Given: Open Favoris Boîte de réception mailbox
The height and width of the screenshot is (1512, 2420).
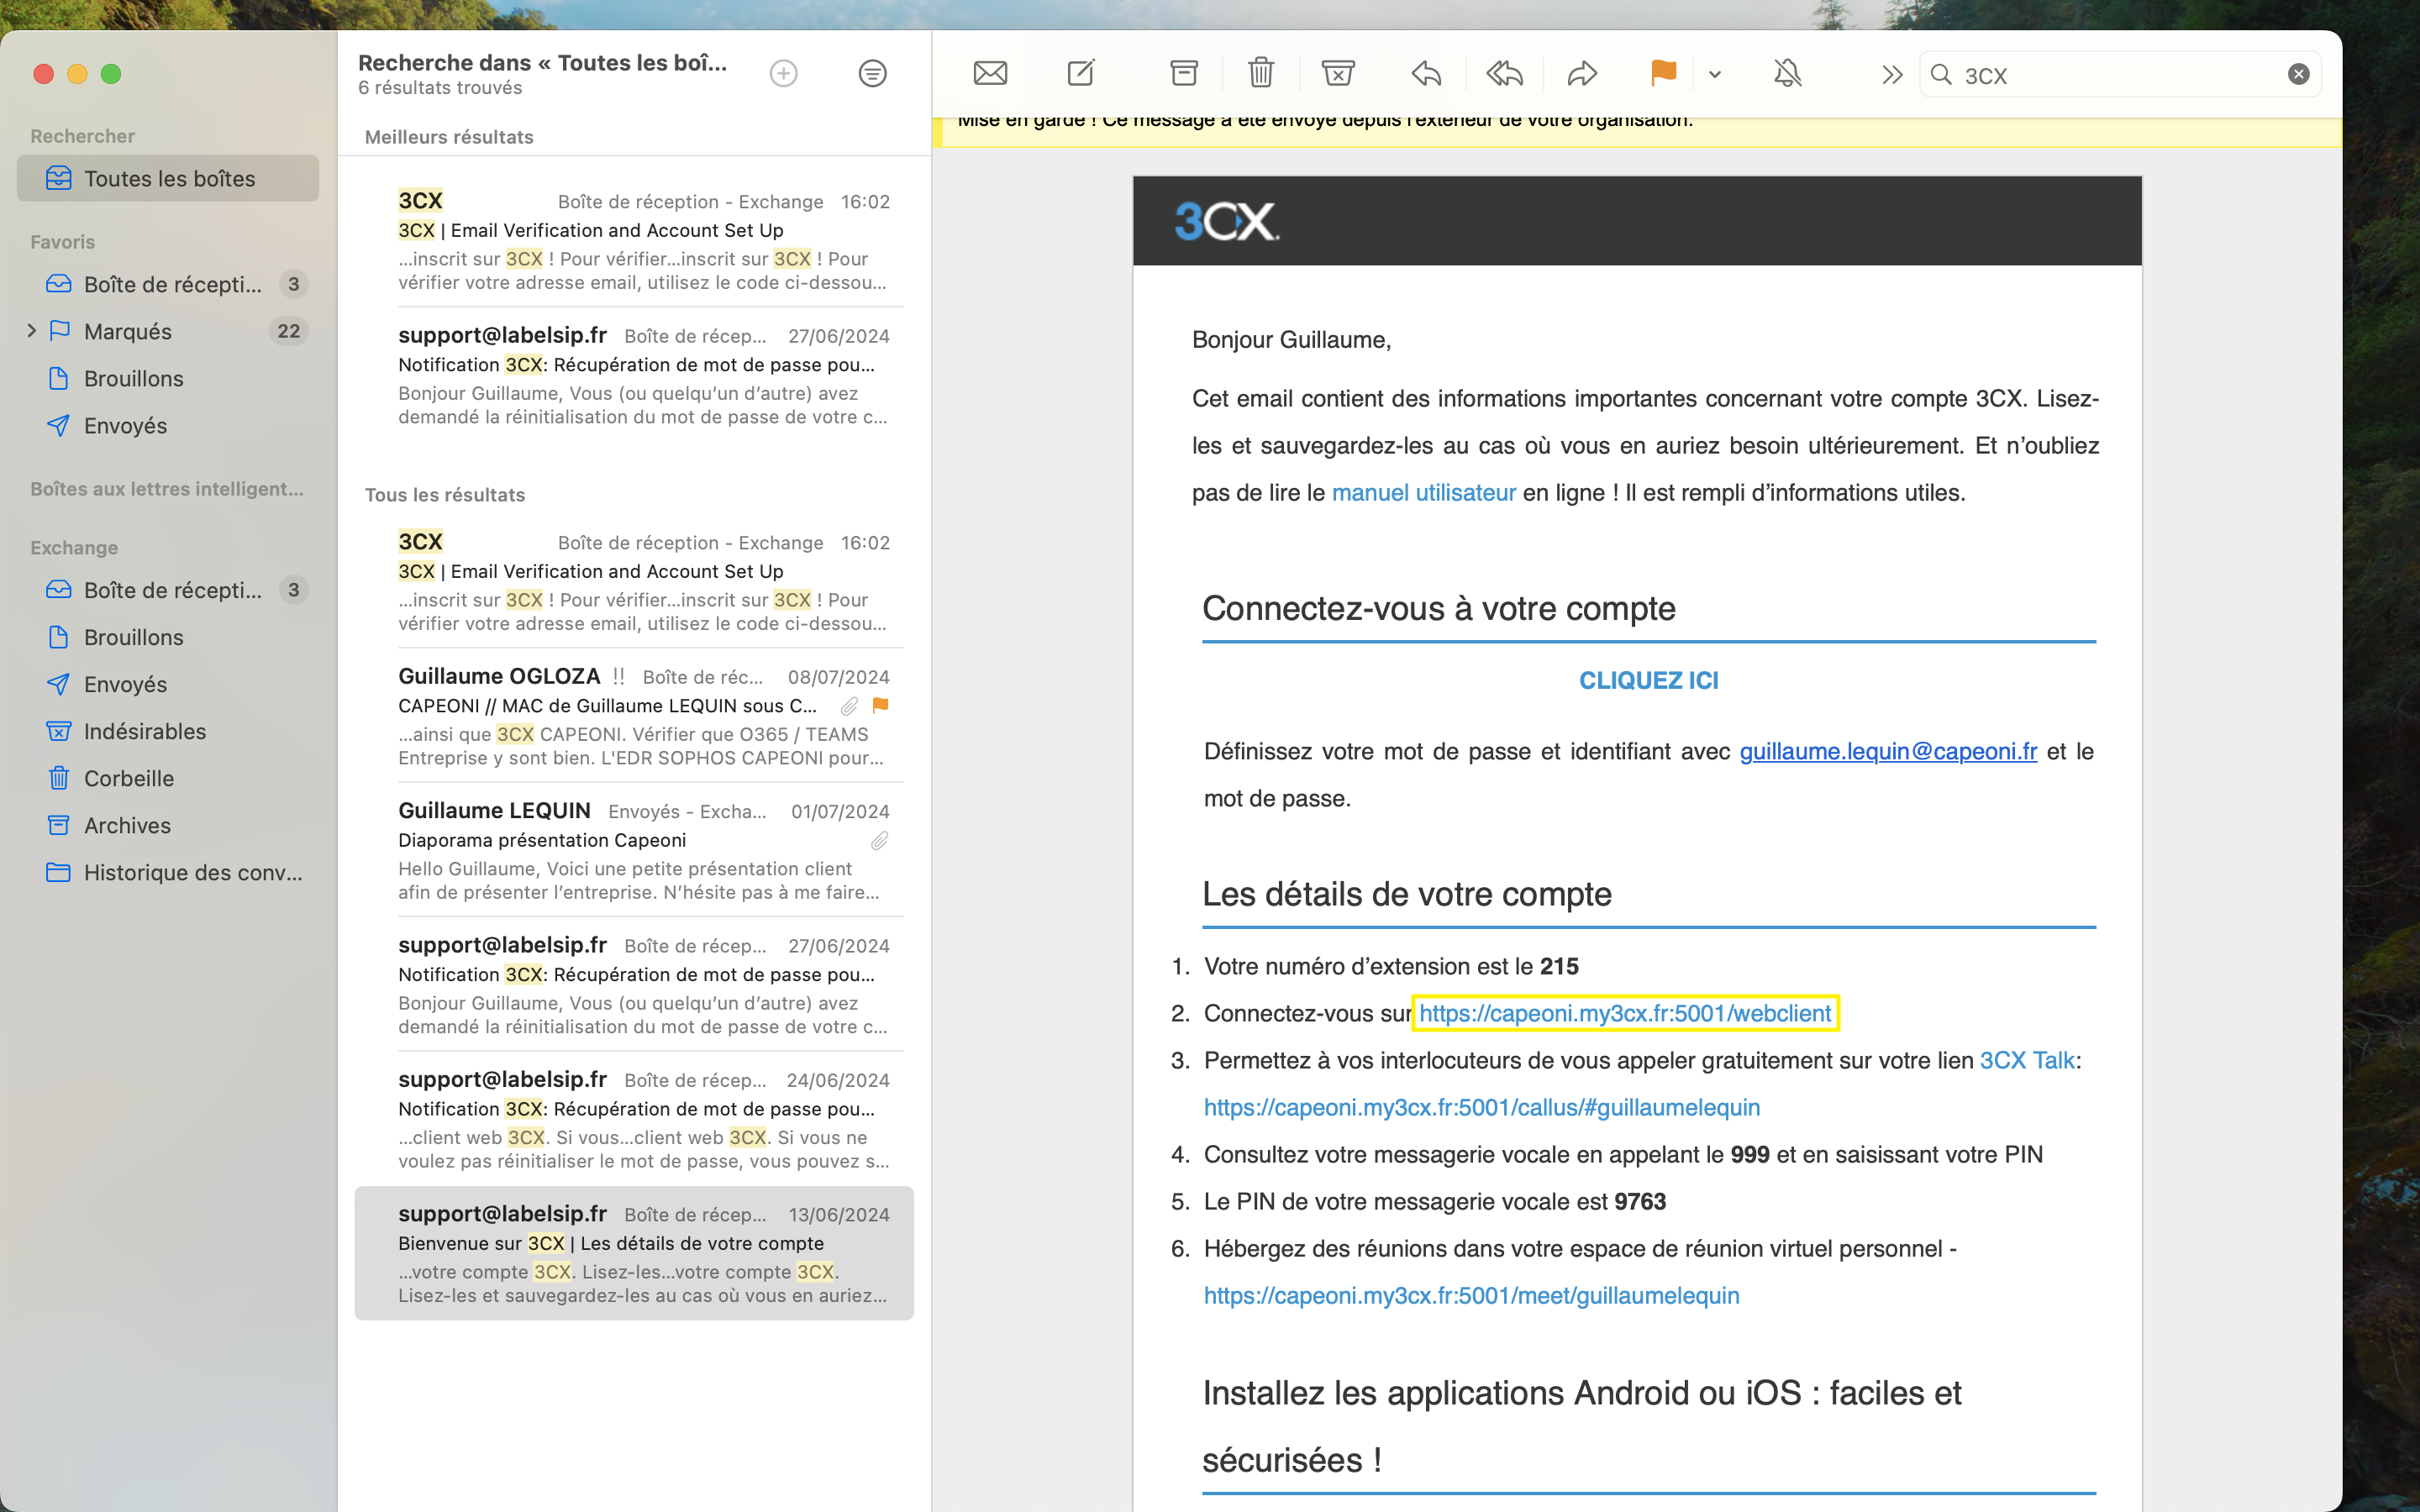Looking at the screenshot, I should tap(168, 284).
